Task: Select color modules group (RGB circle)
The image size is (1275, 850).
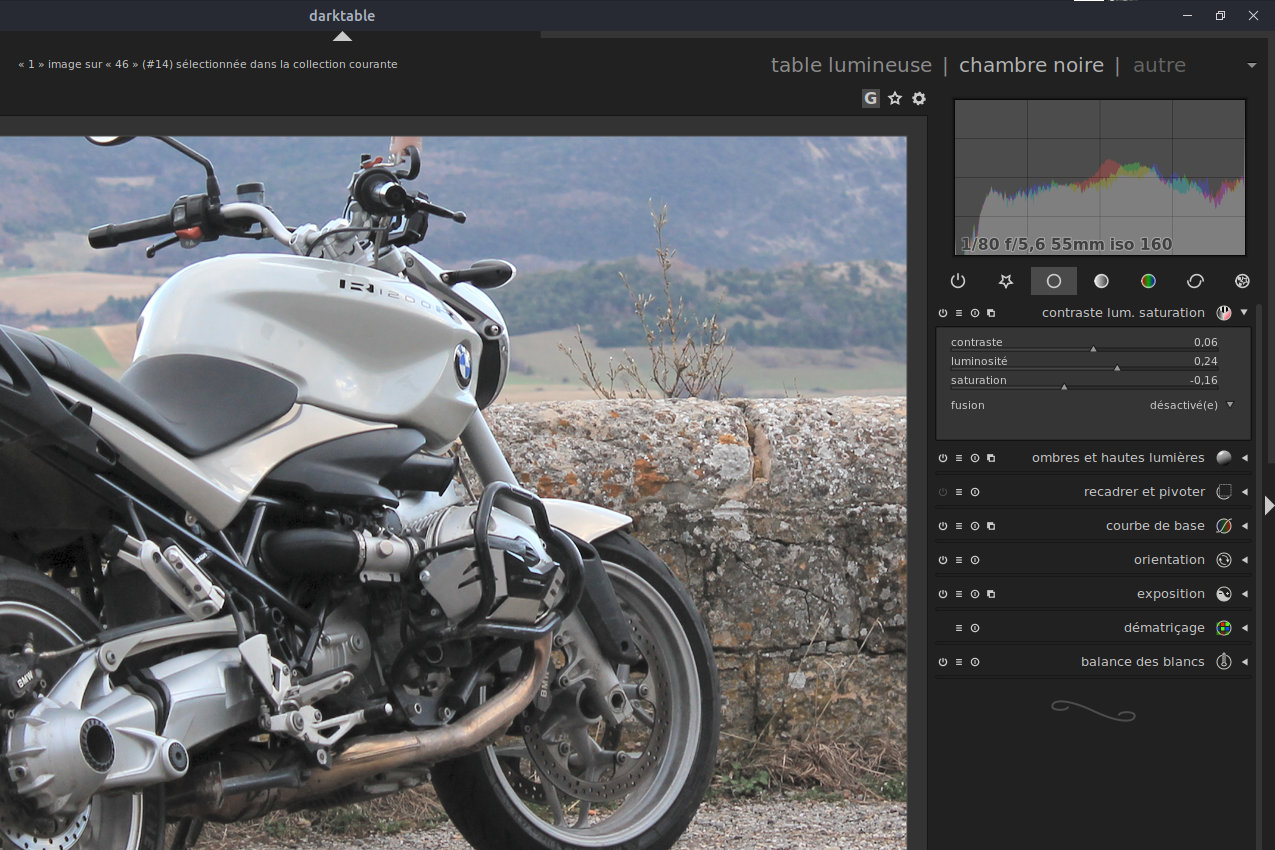Action: [x=1148, y=281]
